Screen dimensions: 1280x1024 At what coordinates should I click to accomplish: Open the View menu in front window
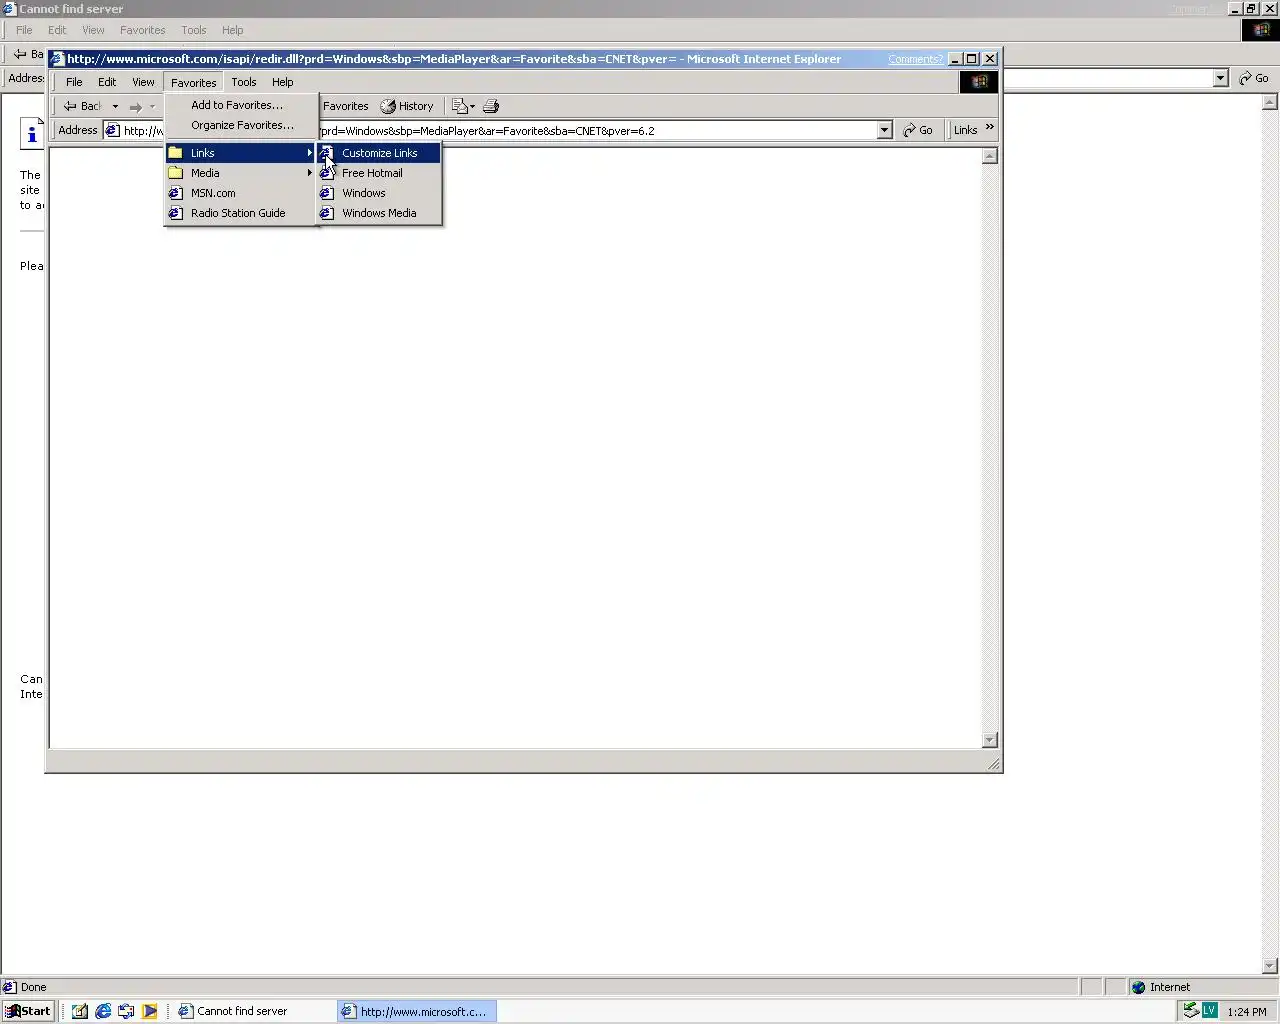(x=143, y=82)
